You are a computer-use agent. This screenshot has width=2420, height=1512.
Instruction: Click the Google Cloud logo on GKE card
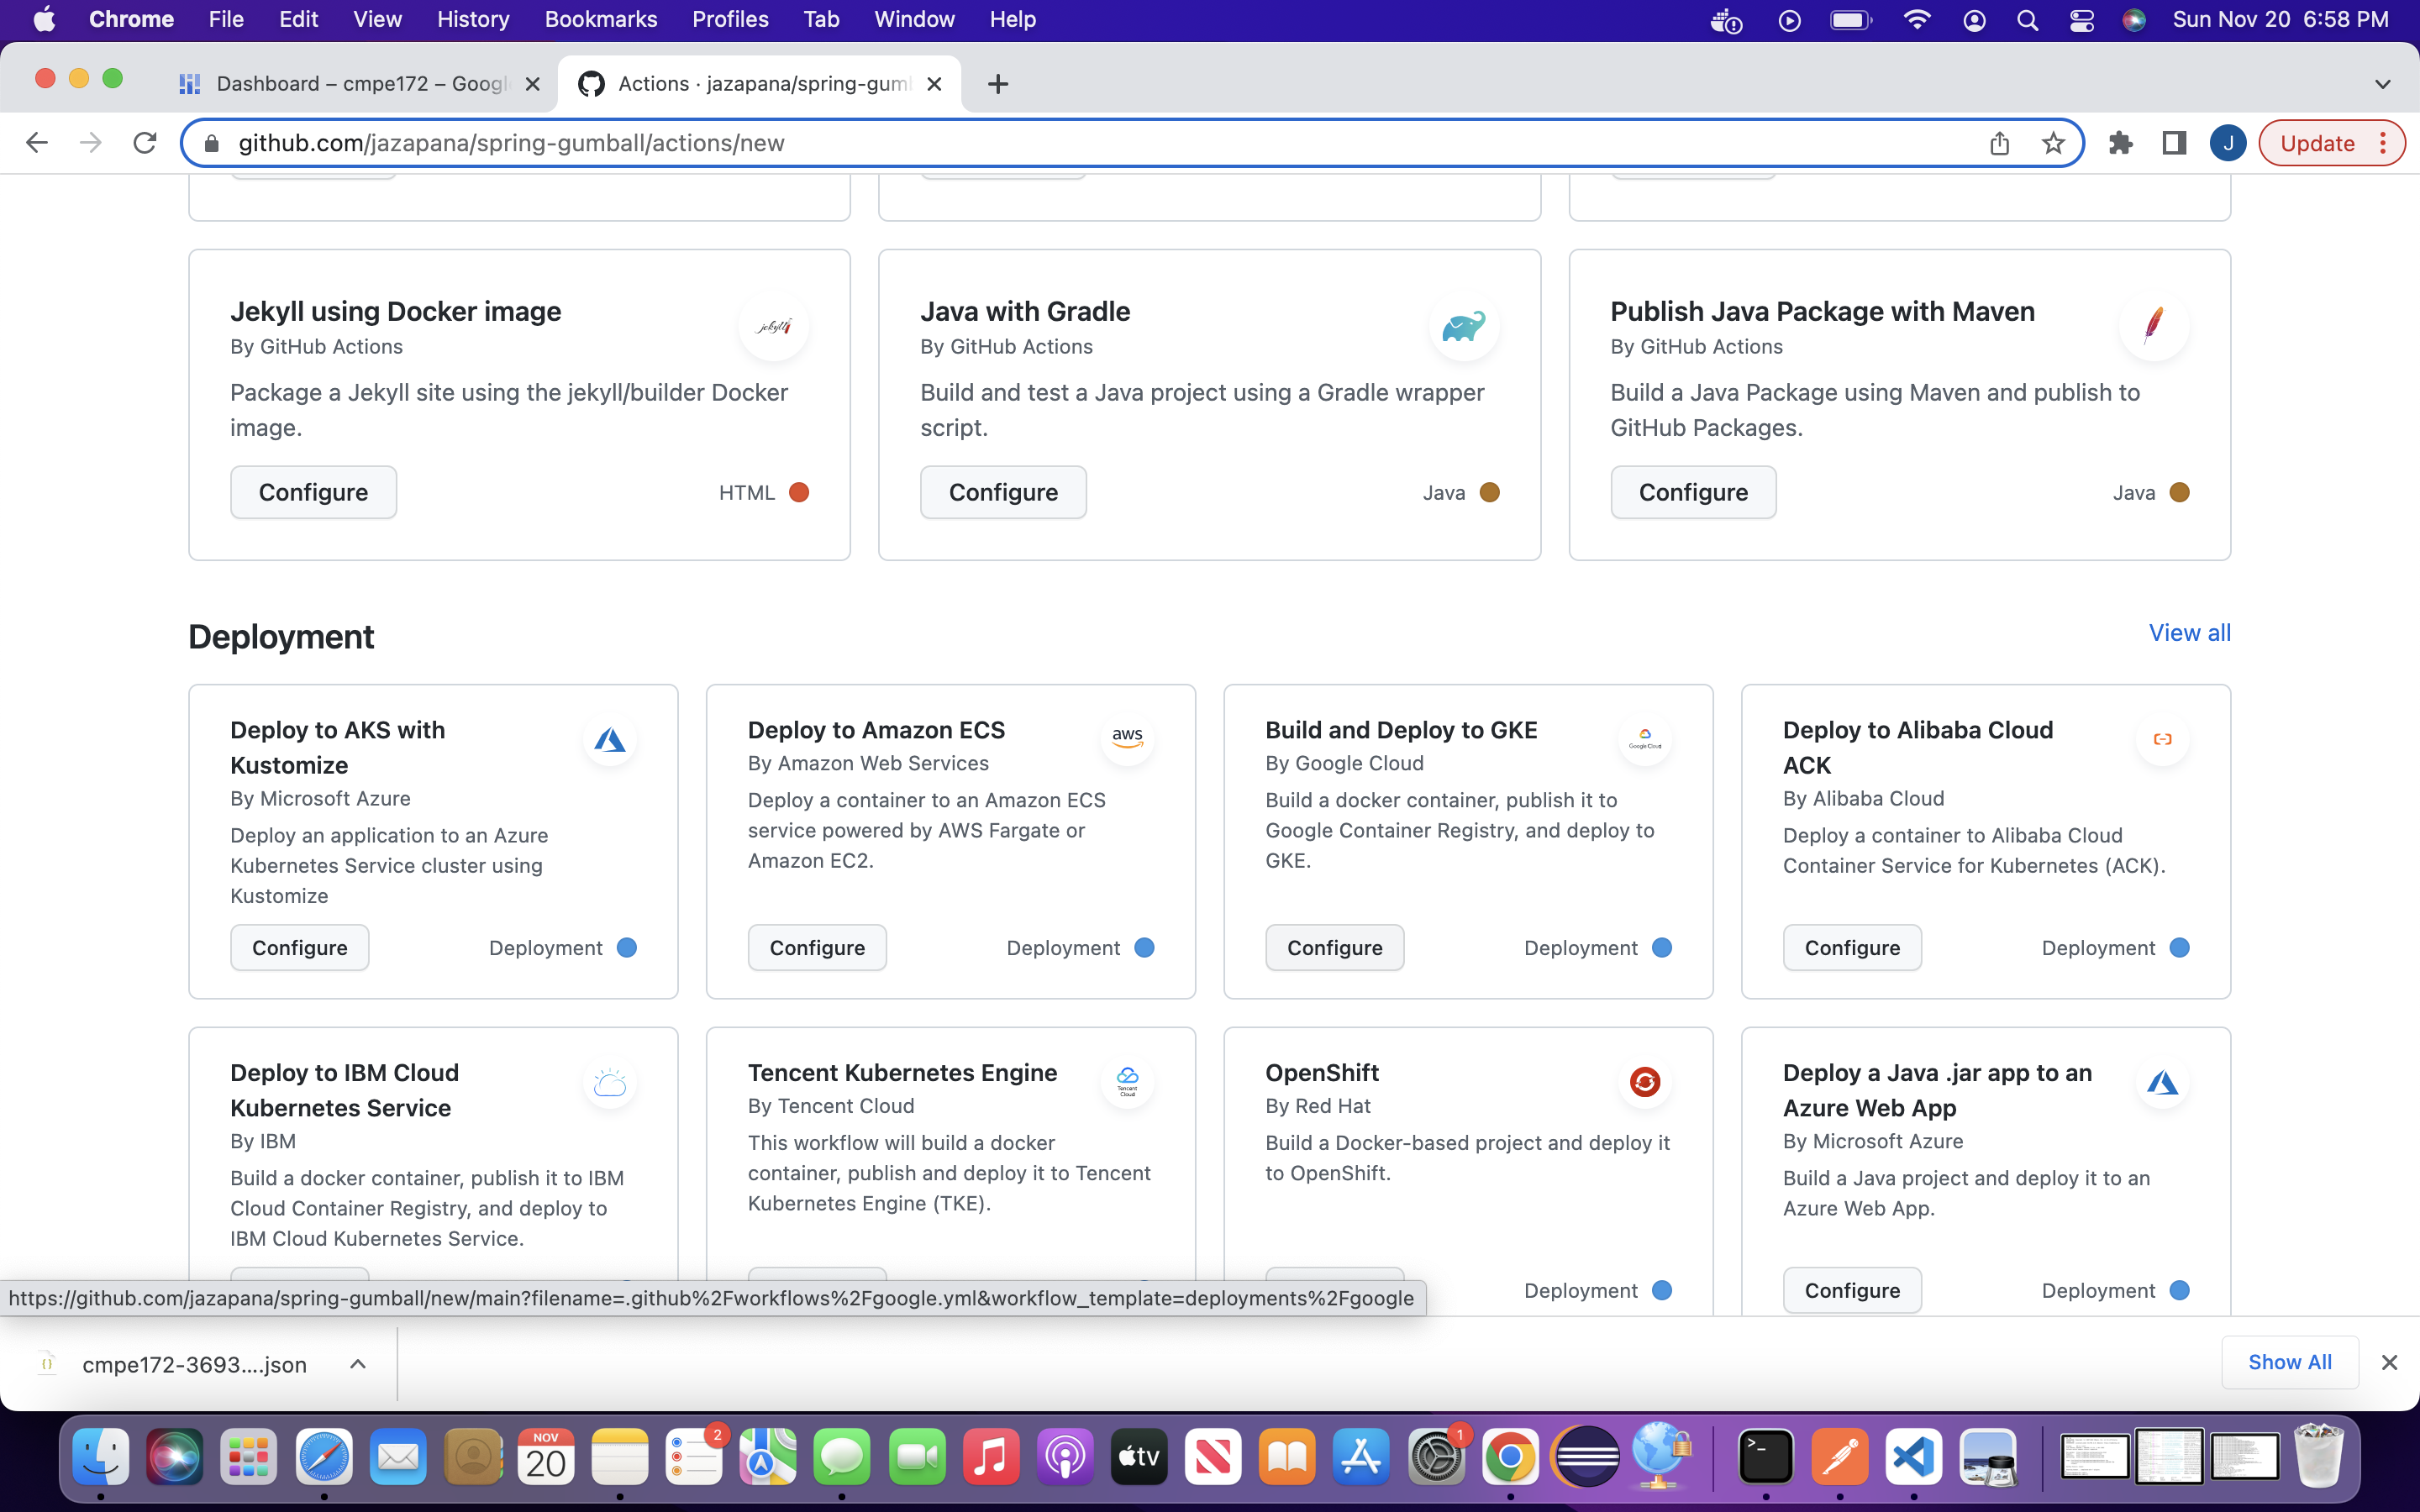click(x=1644, y=739)
